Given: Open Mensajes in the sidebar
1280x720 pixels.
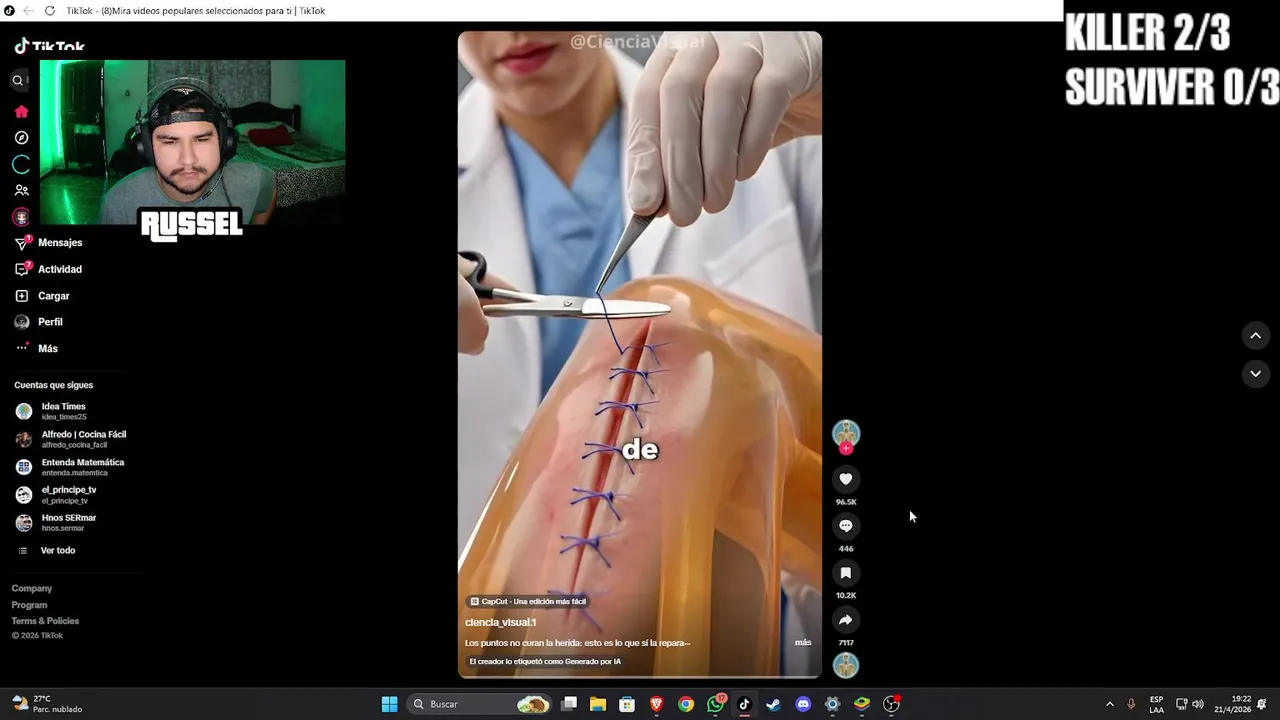Looking at the screenshot, I should click(x=48, y=243).
